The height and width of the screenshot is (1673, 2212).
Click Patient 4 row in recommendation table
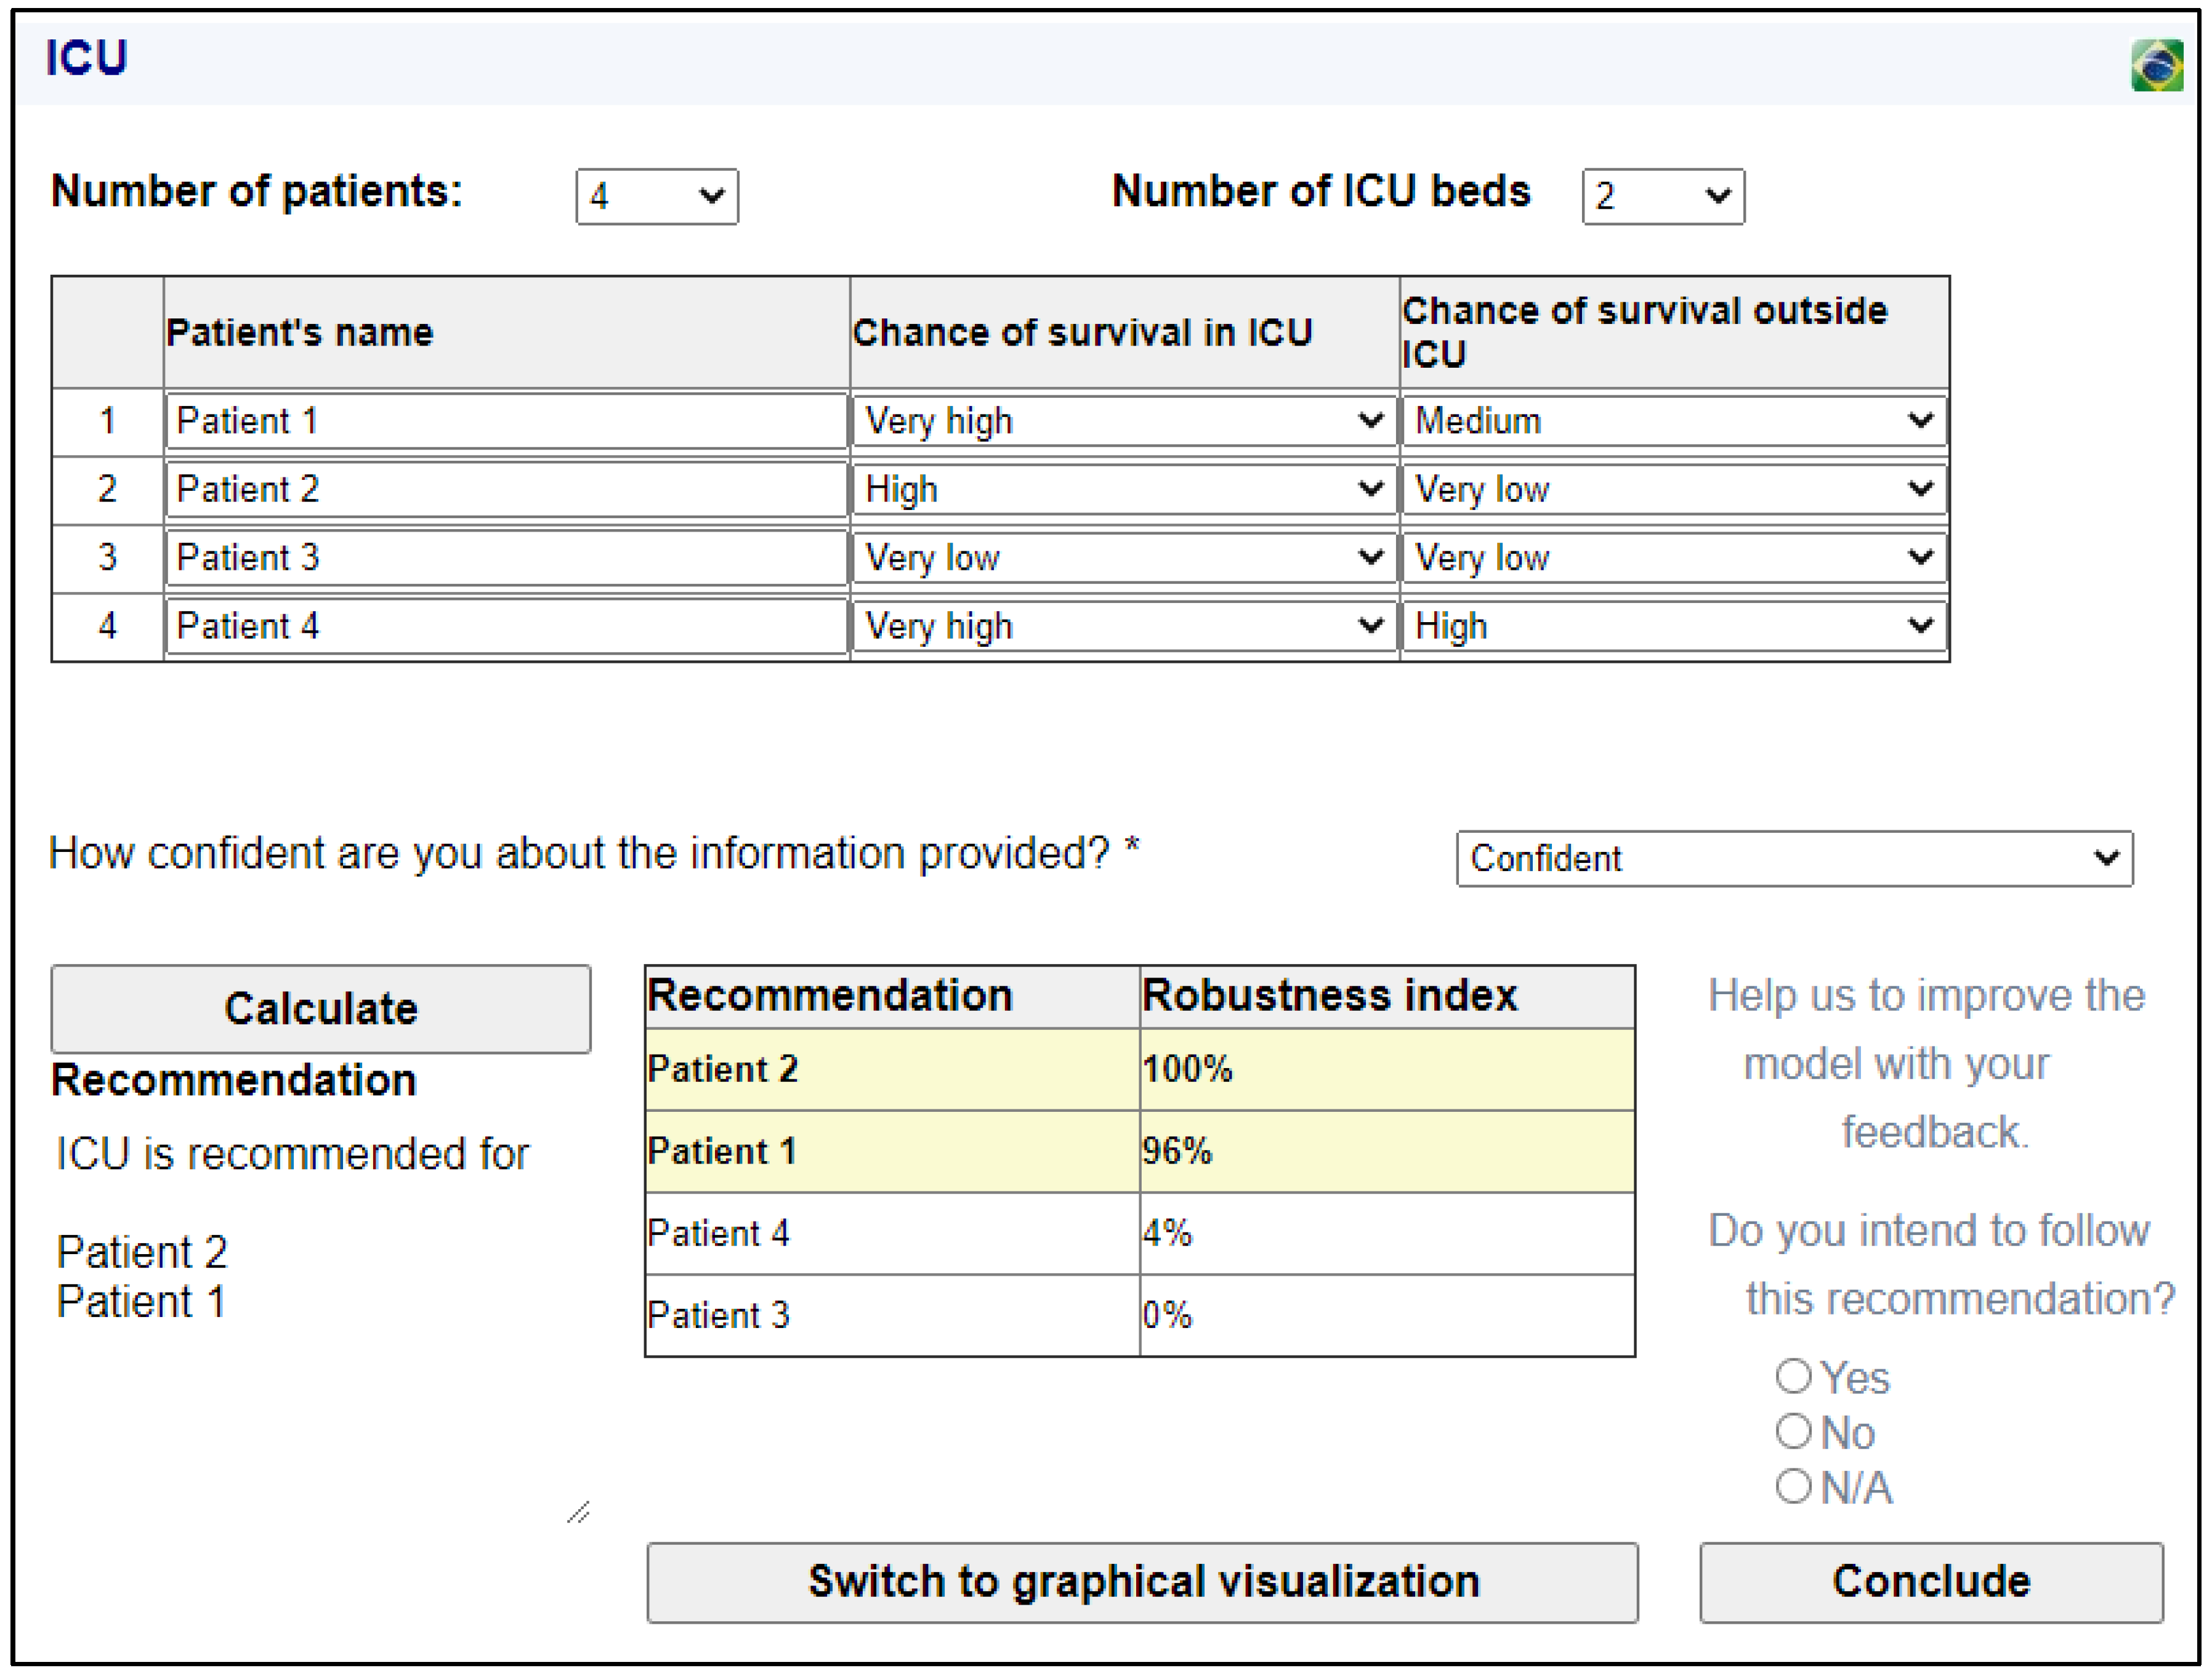(1140, 1233)
